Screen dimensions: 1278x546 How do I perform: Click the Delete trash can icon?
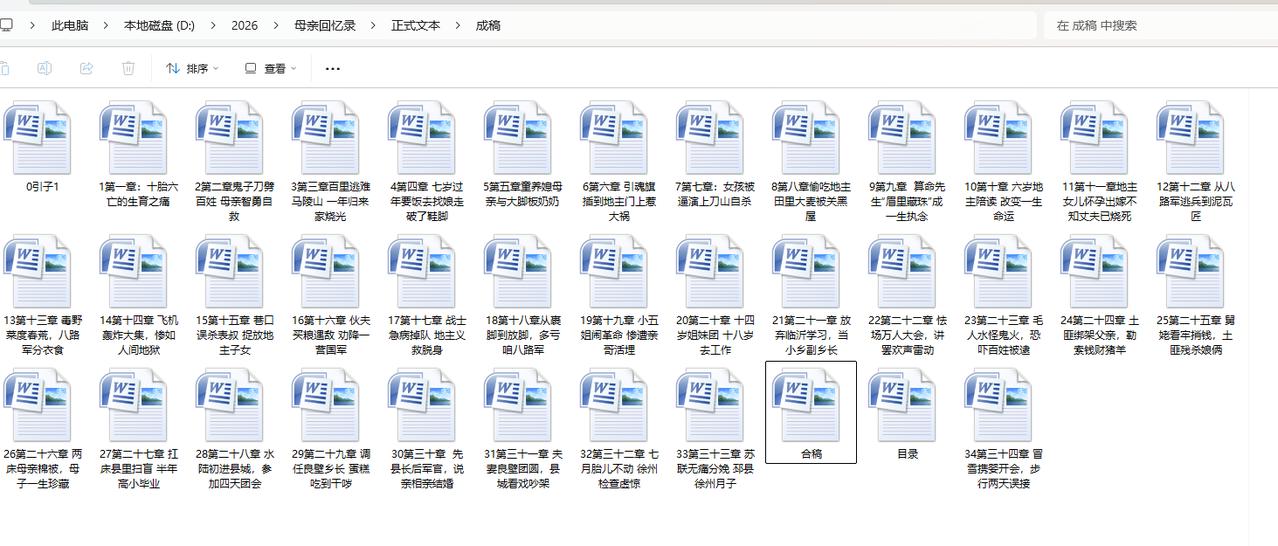pyautogui.click(x=128, y=68)
